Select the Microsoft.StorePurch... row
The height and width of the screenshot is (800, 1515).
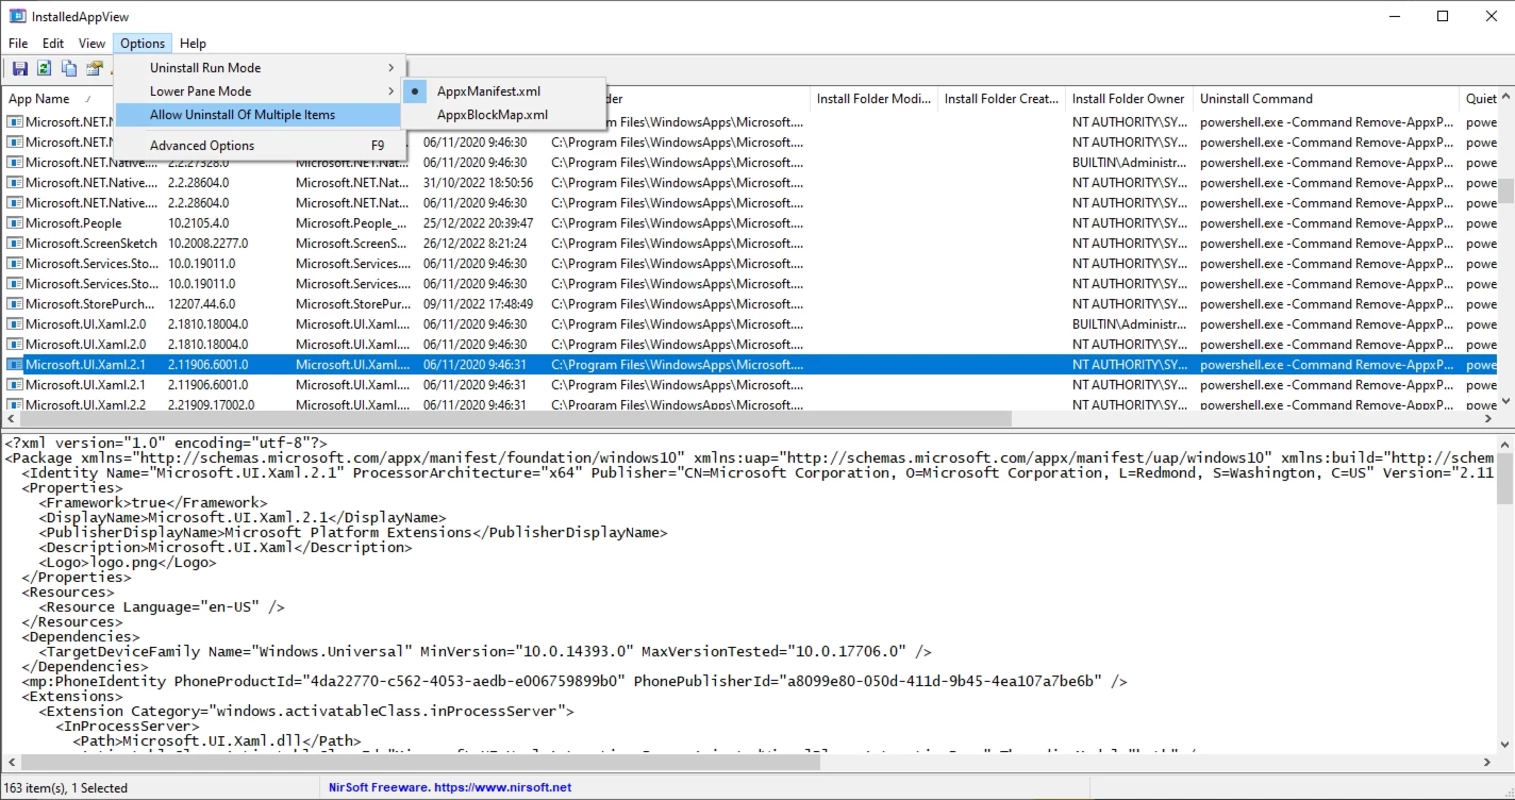(x=750, y=304)
